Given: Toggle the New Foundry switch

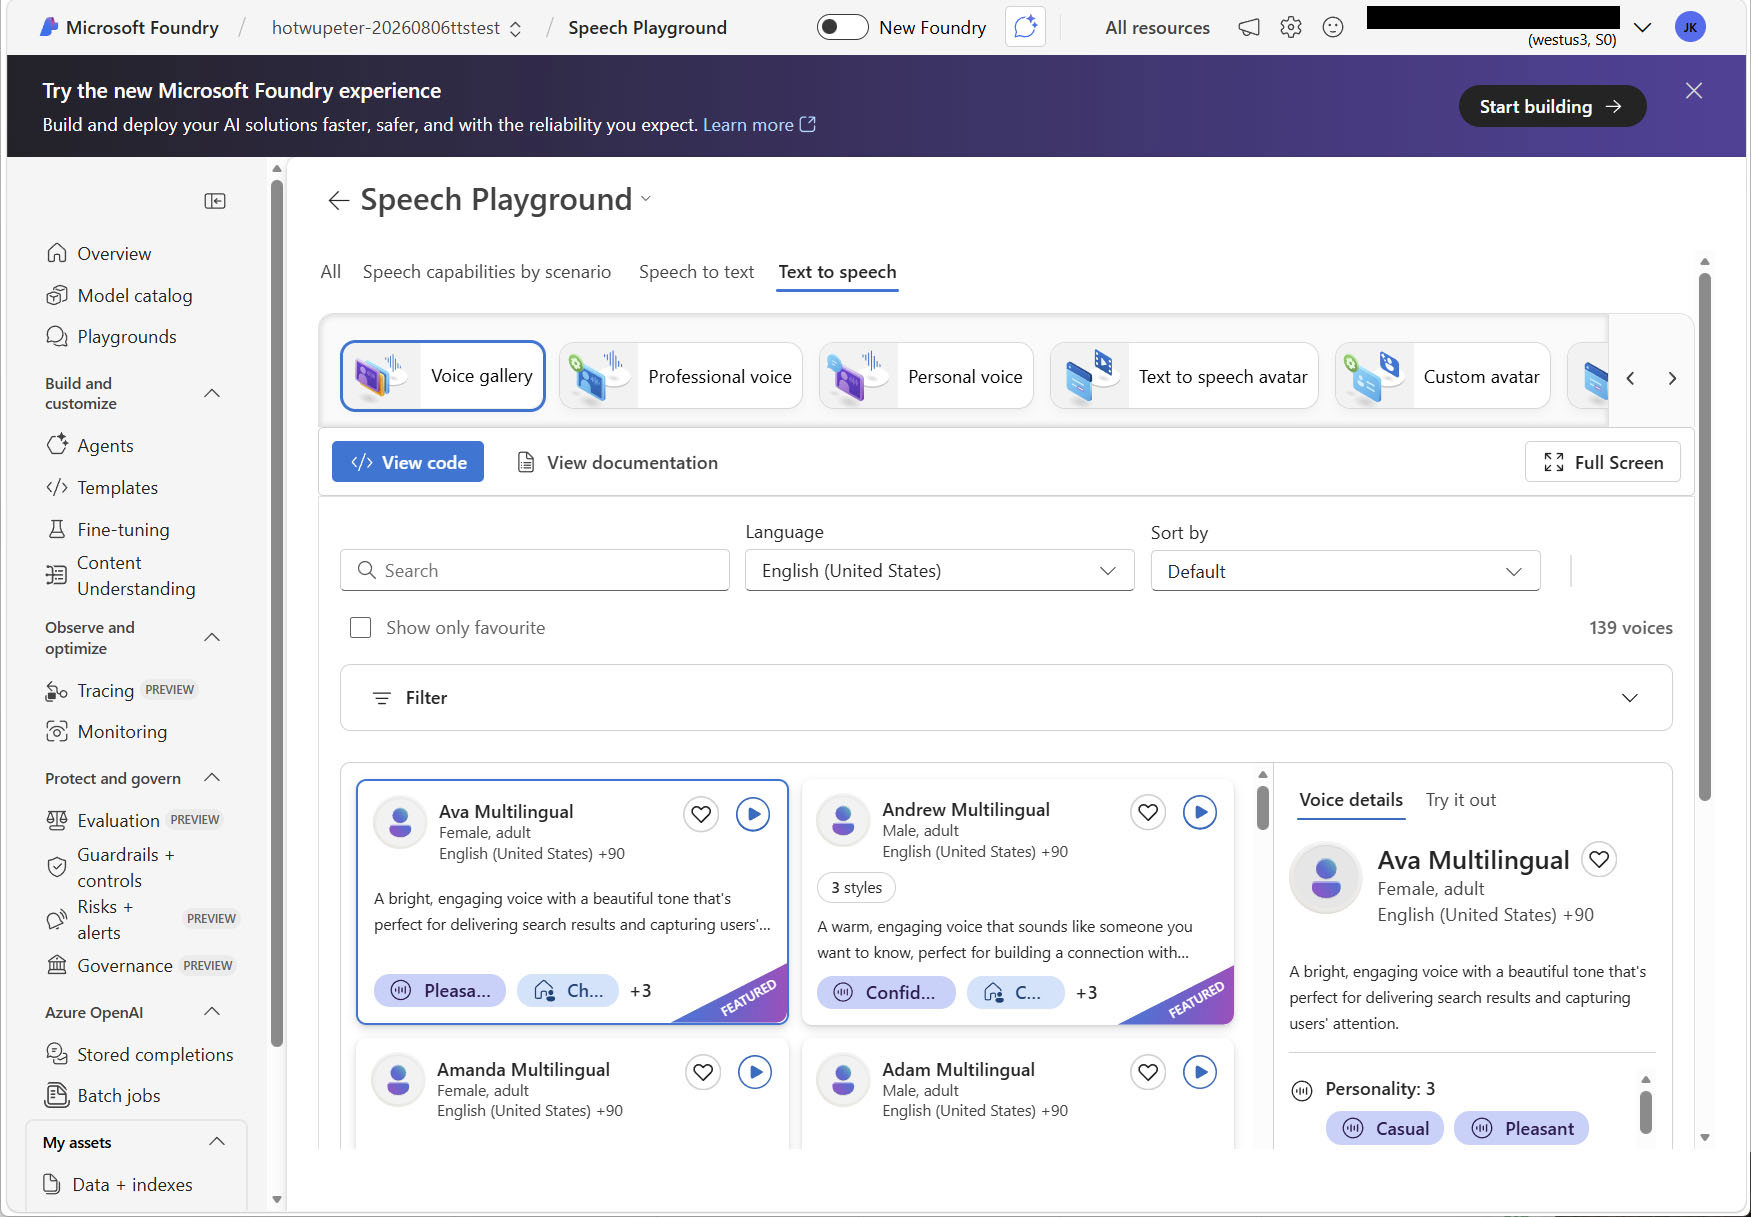Looking at the screenshot, I should (x=842, y=27).
